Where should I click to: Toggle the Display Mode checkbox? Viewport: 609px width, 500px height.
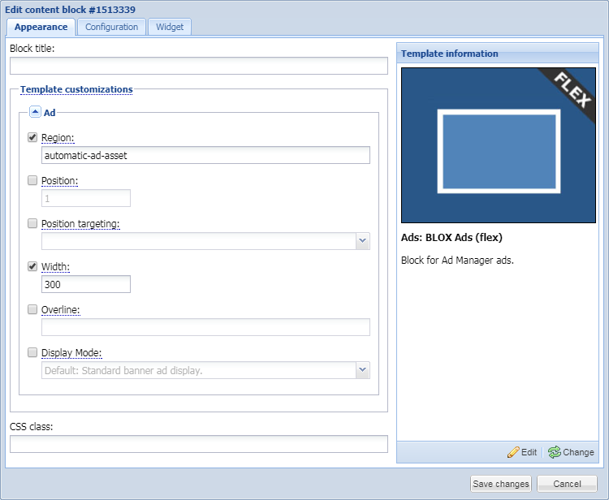point(33,353)
